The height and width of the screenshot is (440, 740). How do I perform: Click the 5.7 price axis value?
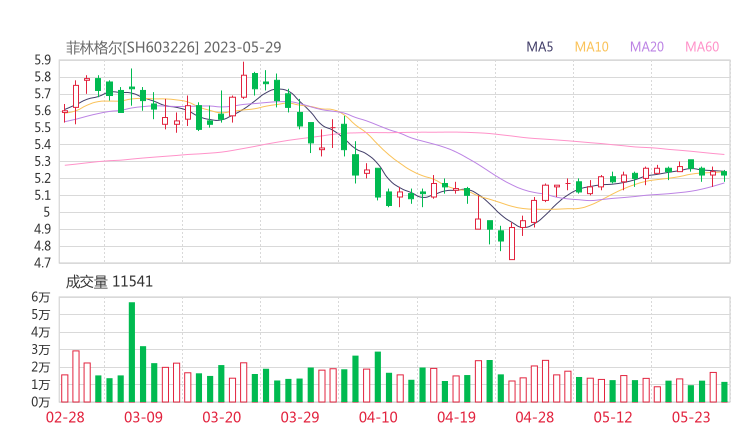(42, 94)
